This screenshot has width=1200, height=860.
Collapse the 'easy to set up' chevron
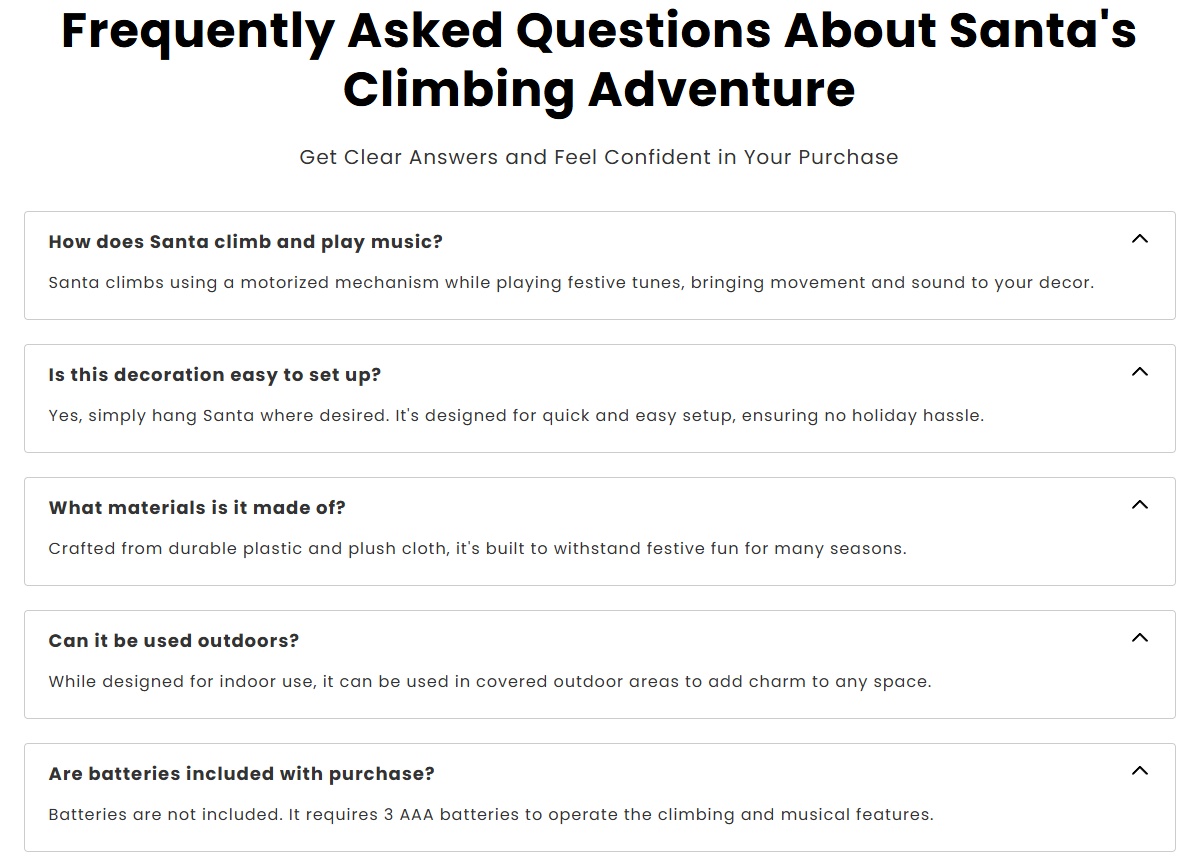pyautogui.click(x=1139, y=372)
